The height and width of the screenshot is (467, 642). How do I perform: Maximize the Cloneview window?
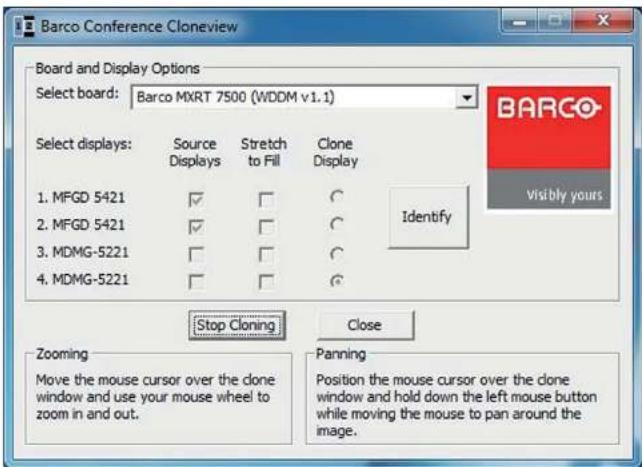(x=554, y=21)
